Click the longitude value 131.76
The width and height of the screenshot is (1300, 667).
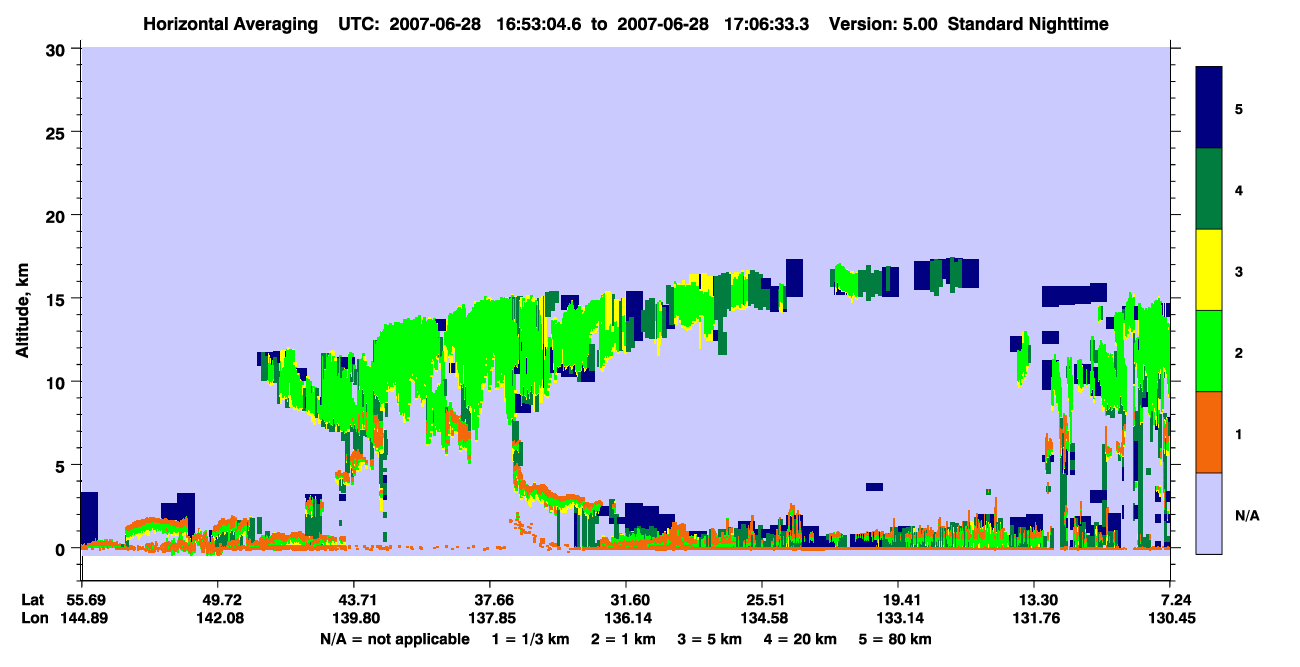[x=1034, y=618]
